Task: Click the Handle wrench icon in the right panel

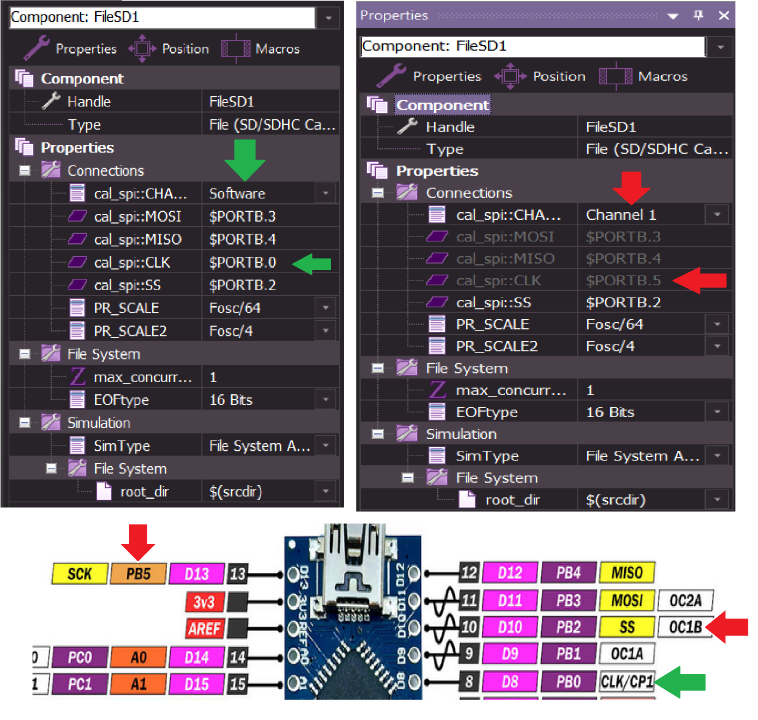Action: coord(406,127)
